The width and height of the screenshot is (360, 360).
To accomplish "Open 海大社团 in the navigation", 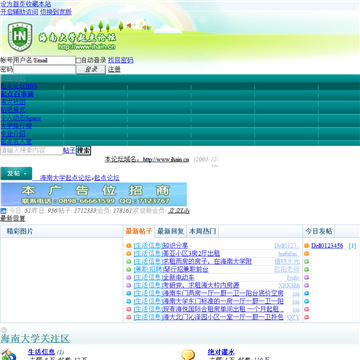I will (13, 102).
